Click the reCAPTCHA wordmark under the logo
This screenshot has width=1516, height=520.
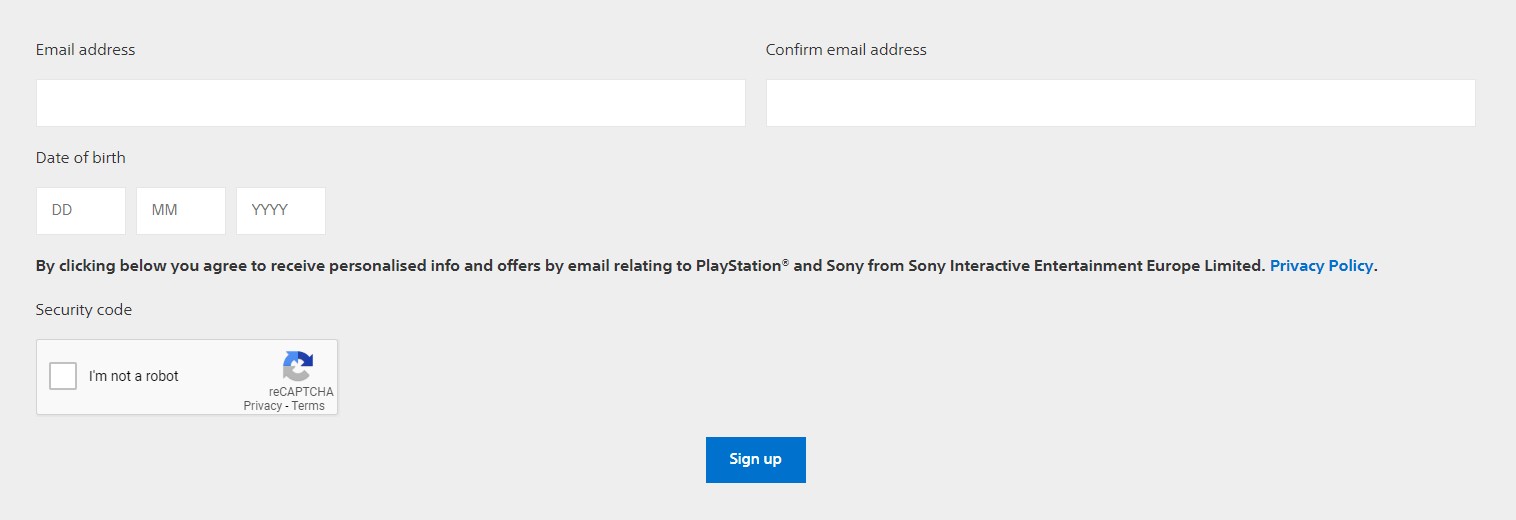pos(301,392)
